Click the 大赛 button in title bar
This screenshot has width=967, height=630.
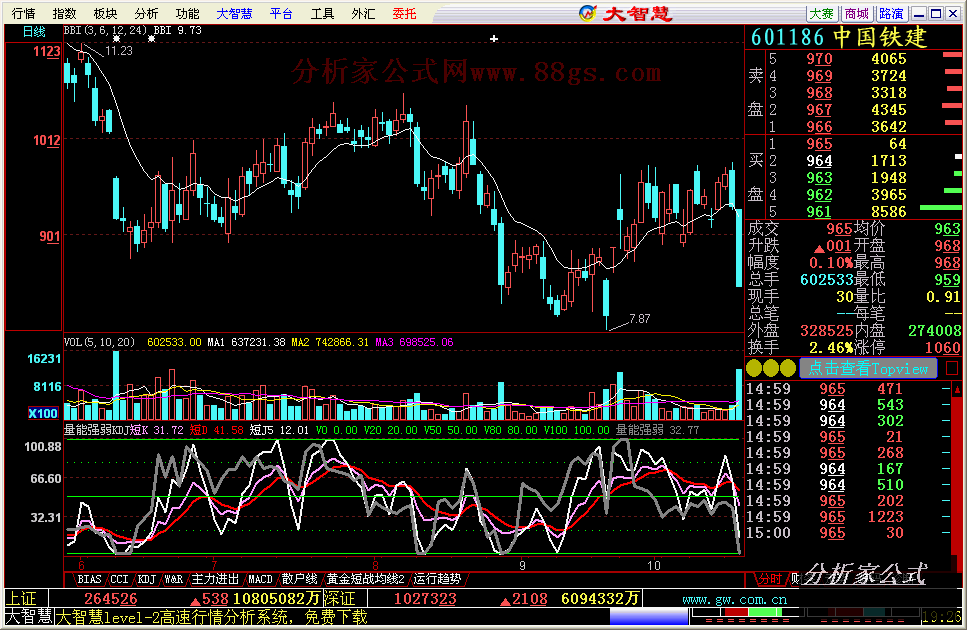821,14
